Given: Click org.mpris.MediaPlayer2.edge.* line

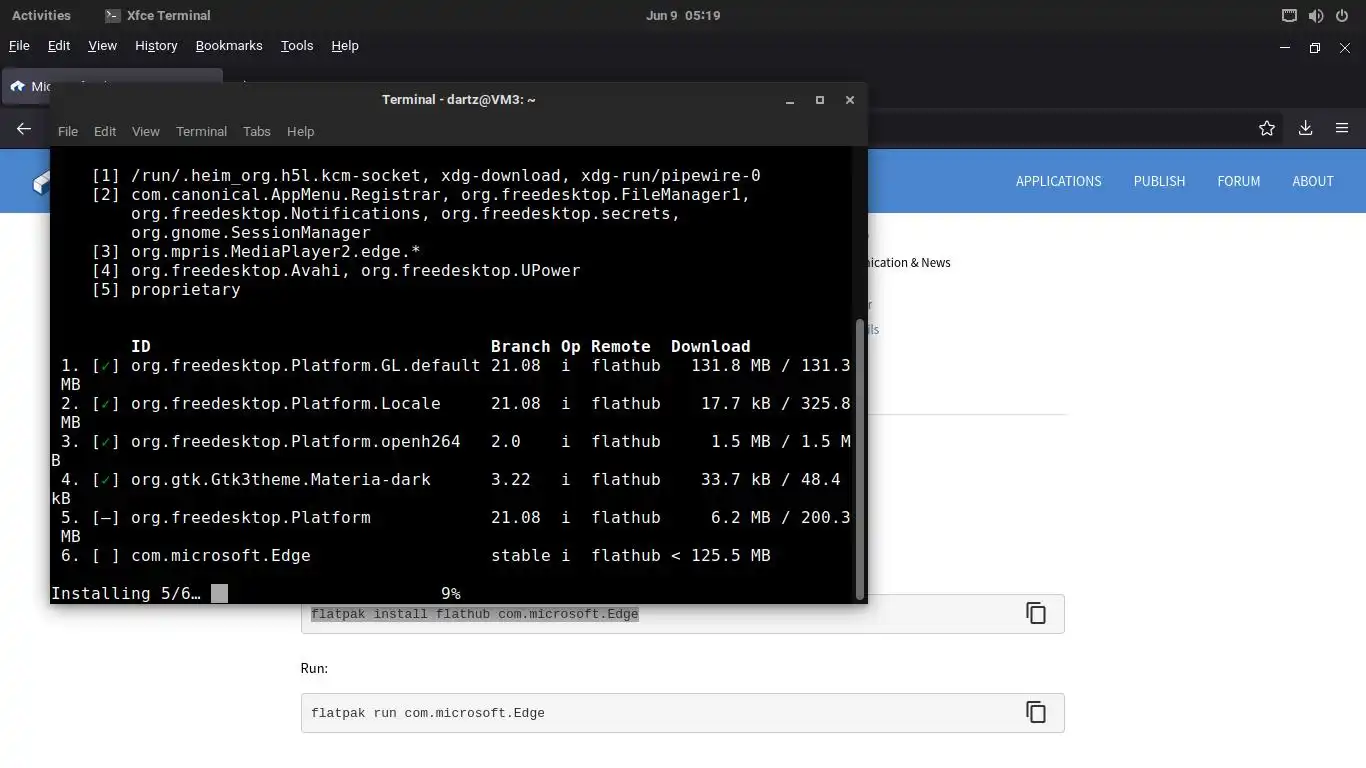Looking at the screenshot, I should tap(256, 252).
